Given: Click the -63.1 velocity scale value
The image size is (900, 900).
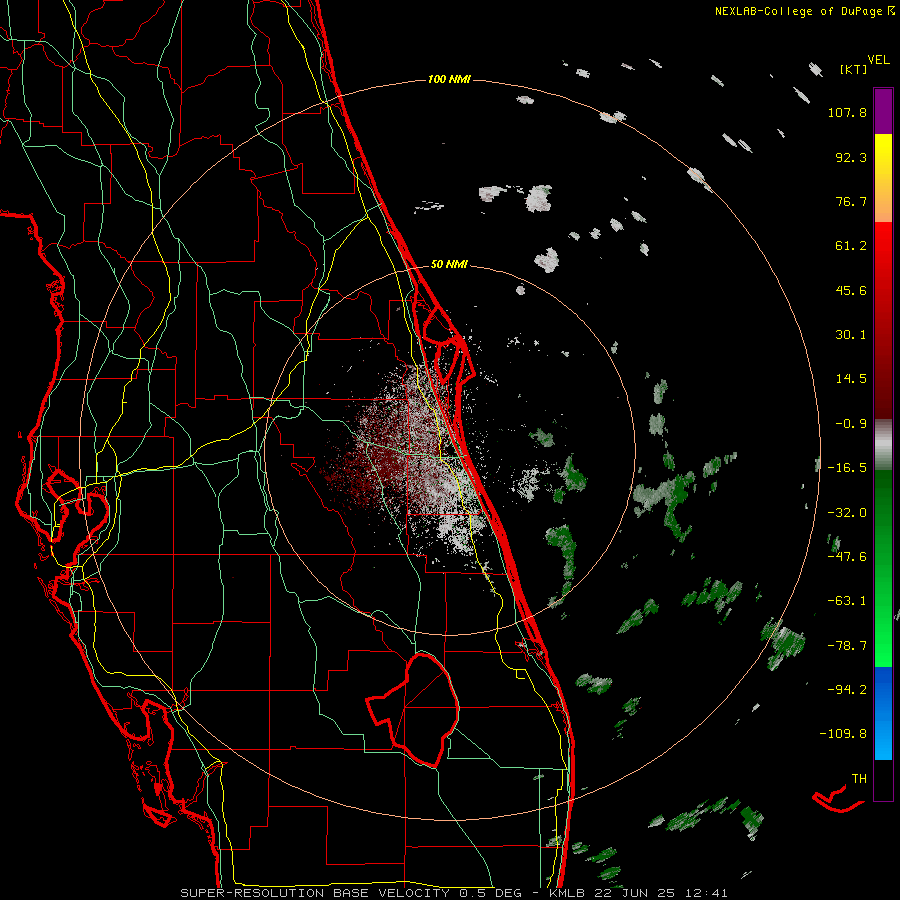Looking at the screenshot, I should pyautogui.click(x=847, y=601).
